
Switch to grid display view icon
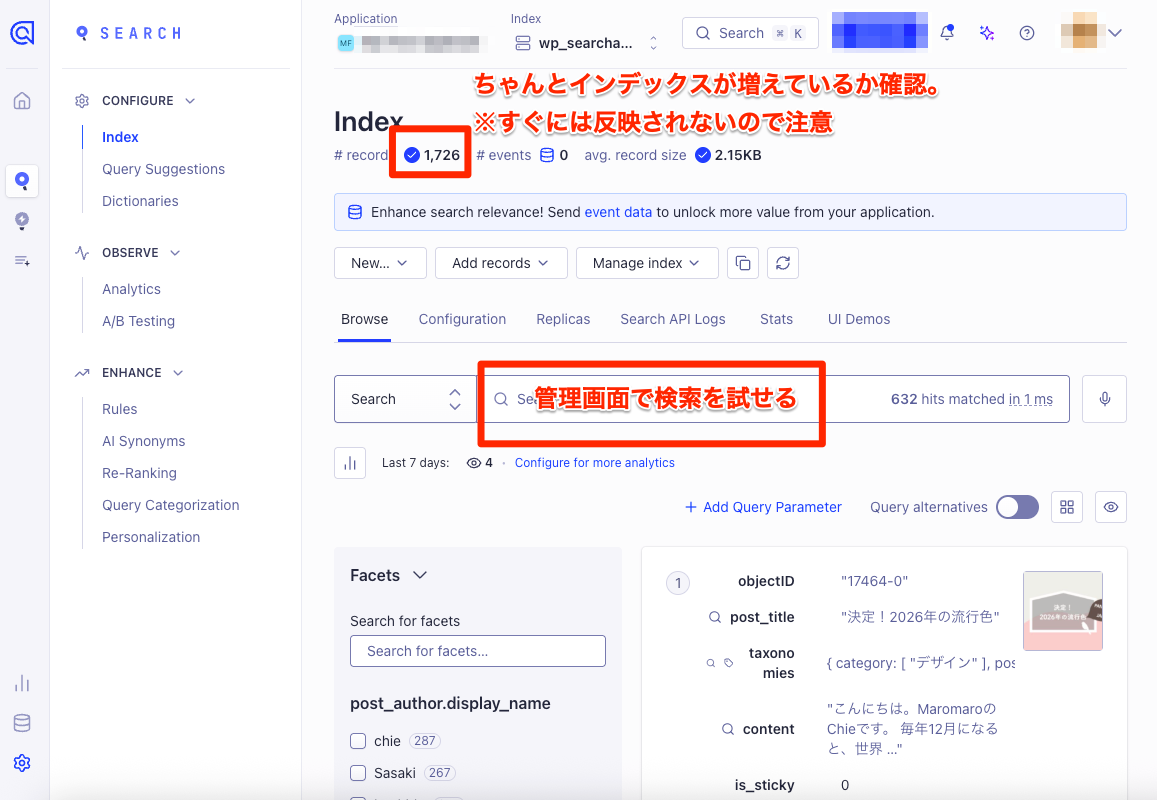pyautogui.click(x=1067, y=507)
